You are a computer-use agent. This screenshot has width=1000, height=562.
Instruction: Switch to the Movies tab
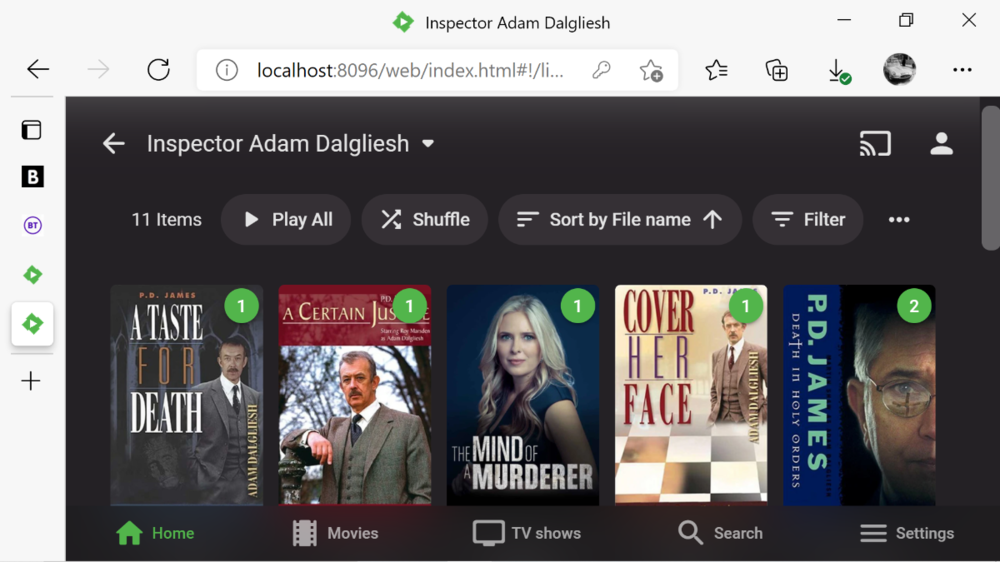pos(335,533)
